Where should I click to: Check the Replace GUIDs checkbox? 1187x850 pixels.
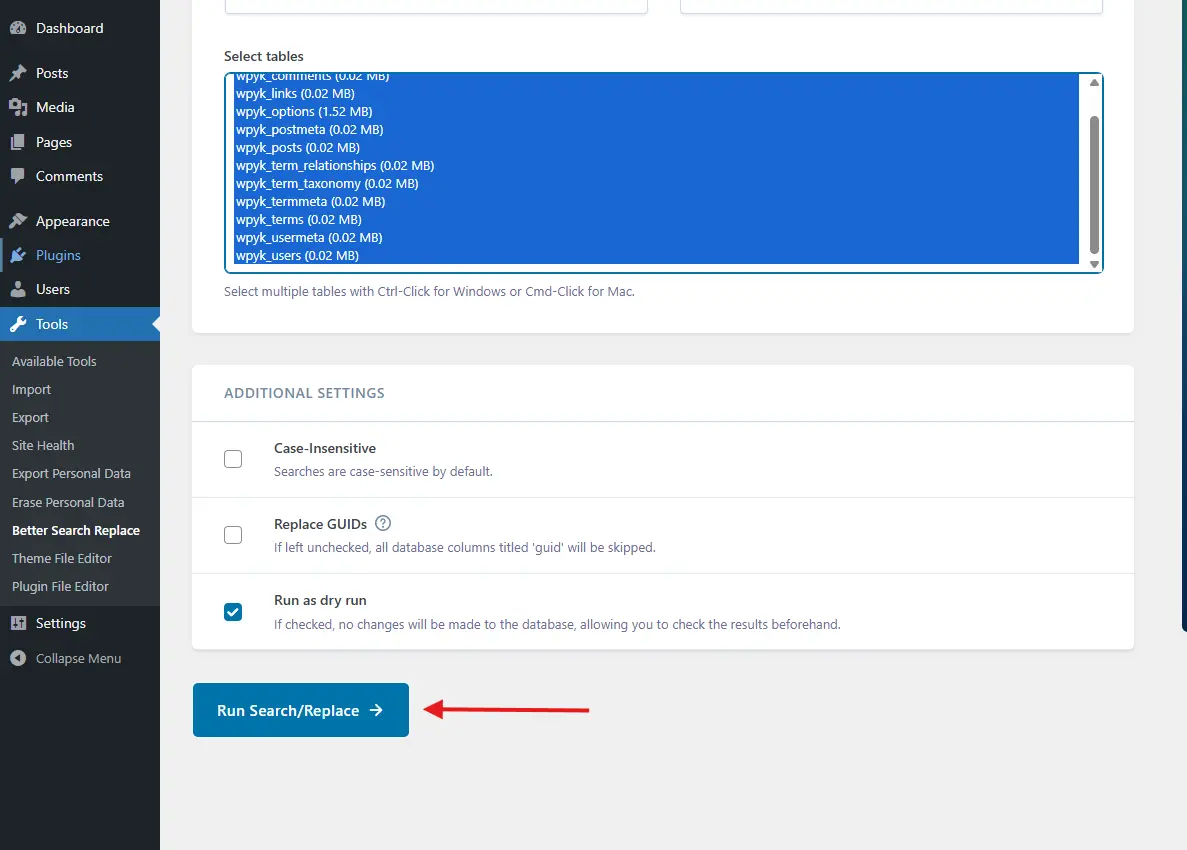click(x=233, y=535)
